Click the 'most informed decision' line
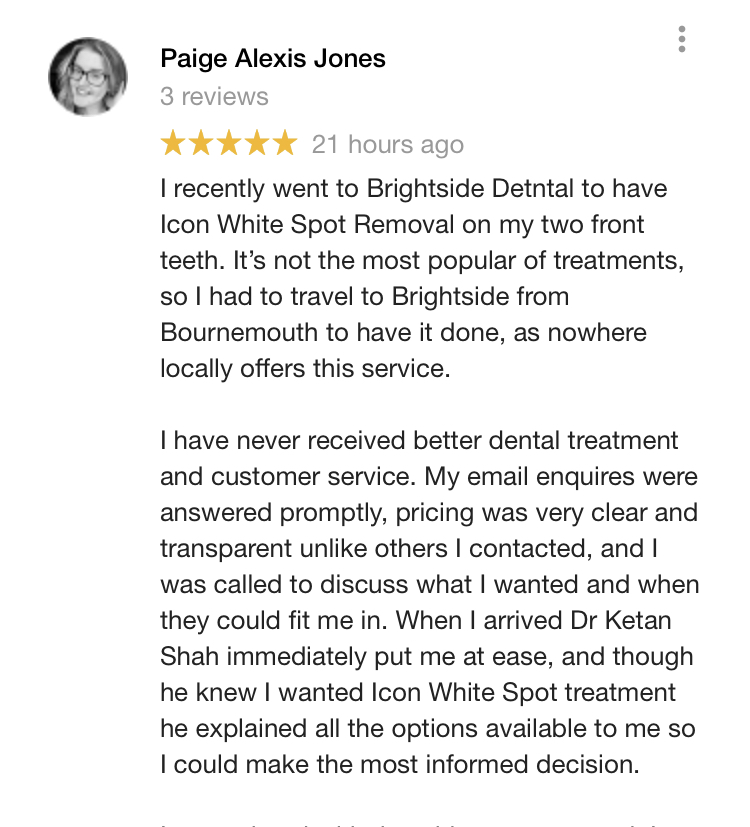The width and height of the screenshot is (750, 827). click(x=400, y=765)
